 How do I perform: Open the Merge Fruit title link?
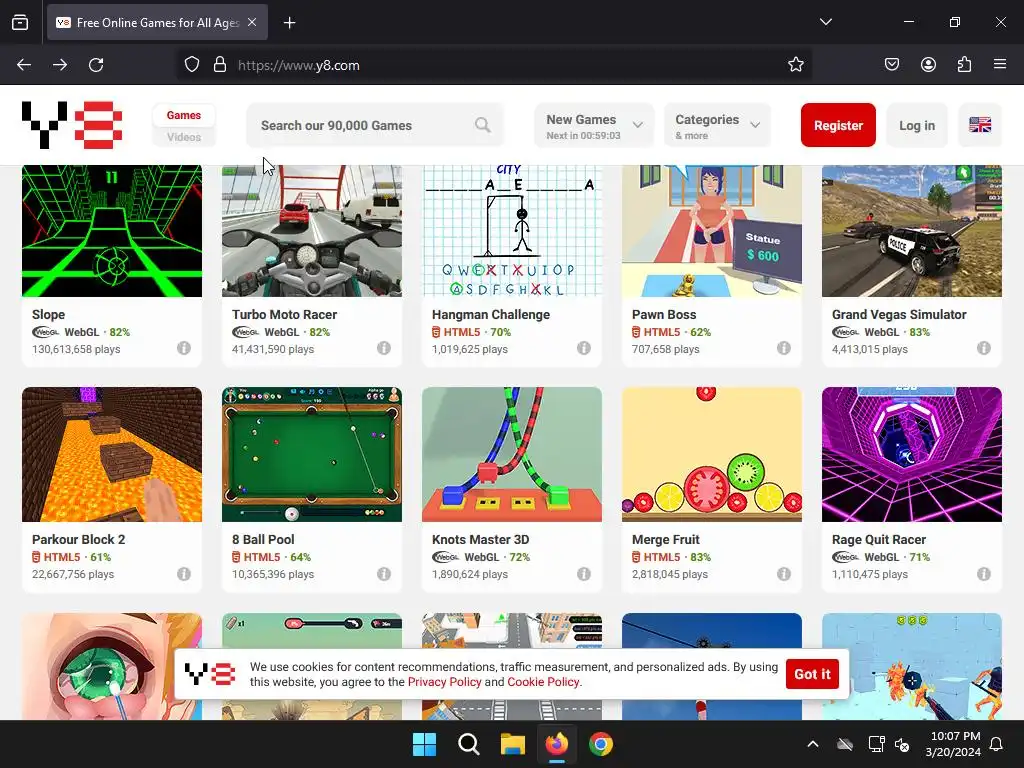tap(665, 539)
